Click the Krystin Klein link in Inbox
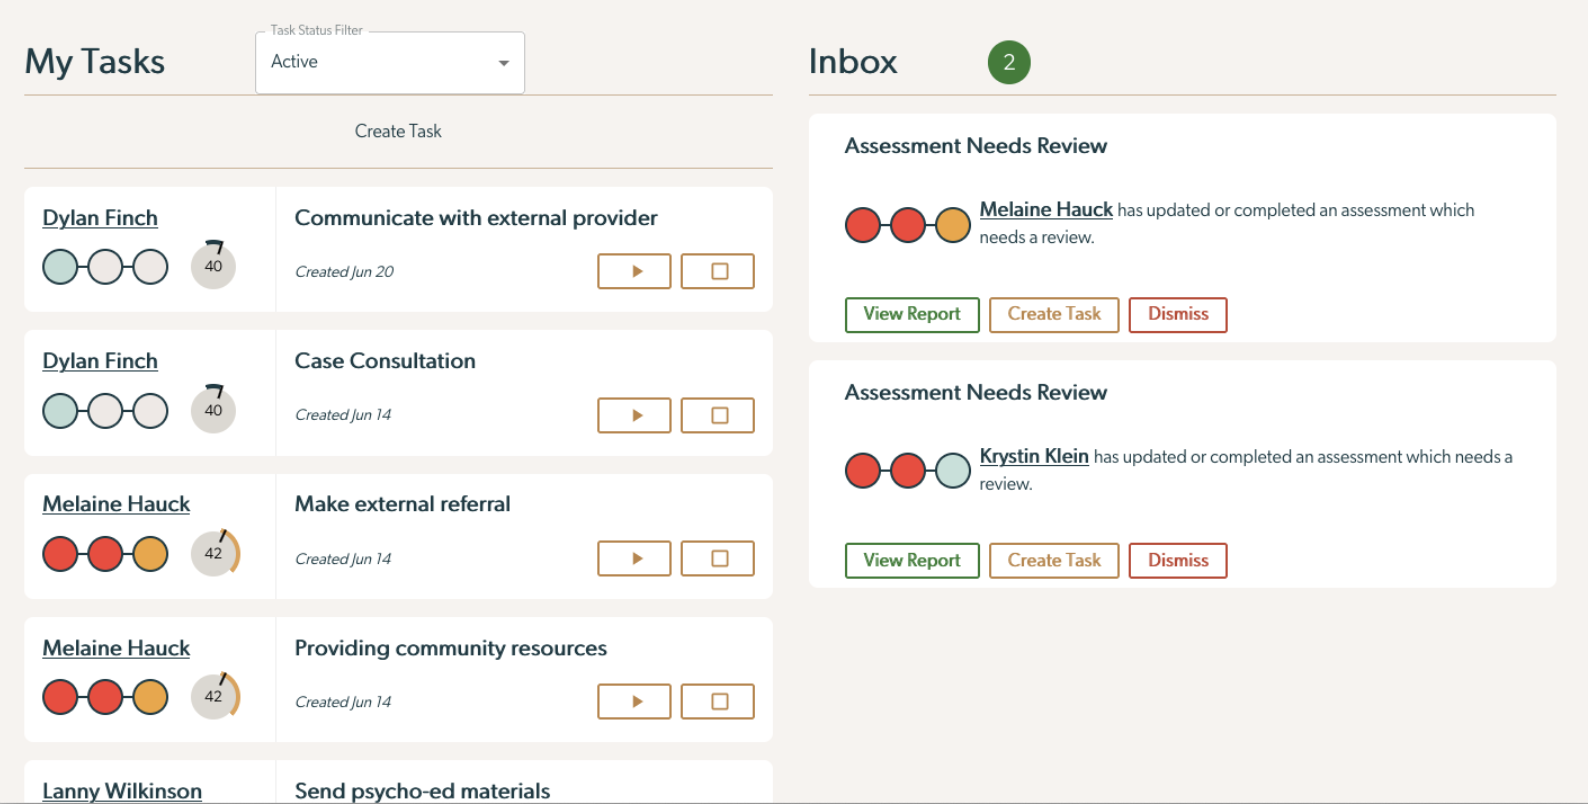Viewport: 1588px width, 808px height. click(1034, 456)
